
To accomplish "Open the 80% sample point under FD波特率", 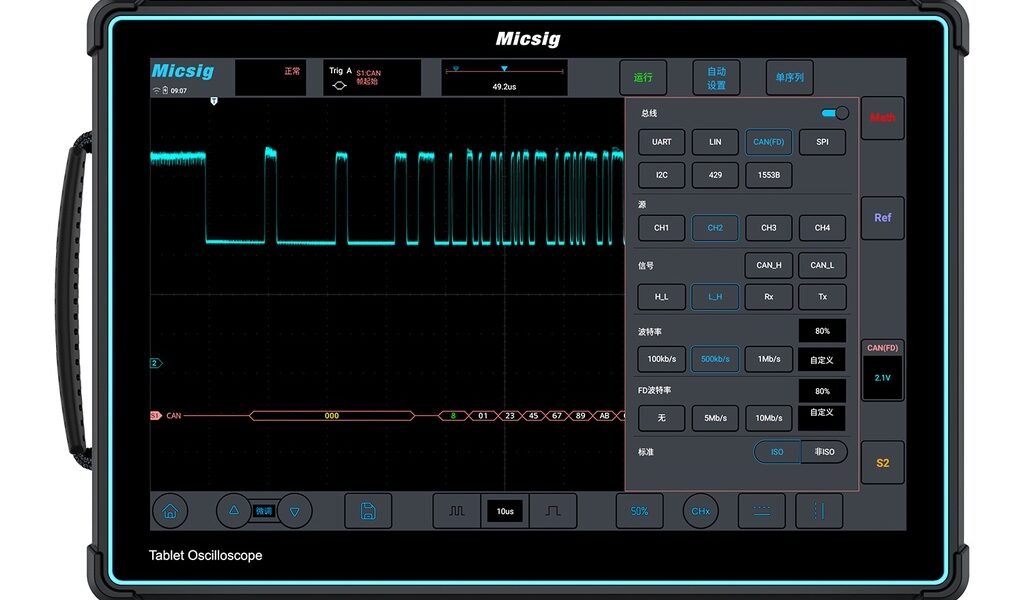I will point(822,391).
